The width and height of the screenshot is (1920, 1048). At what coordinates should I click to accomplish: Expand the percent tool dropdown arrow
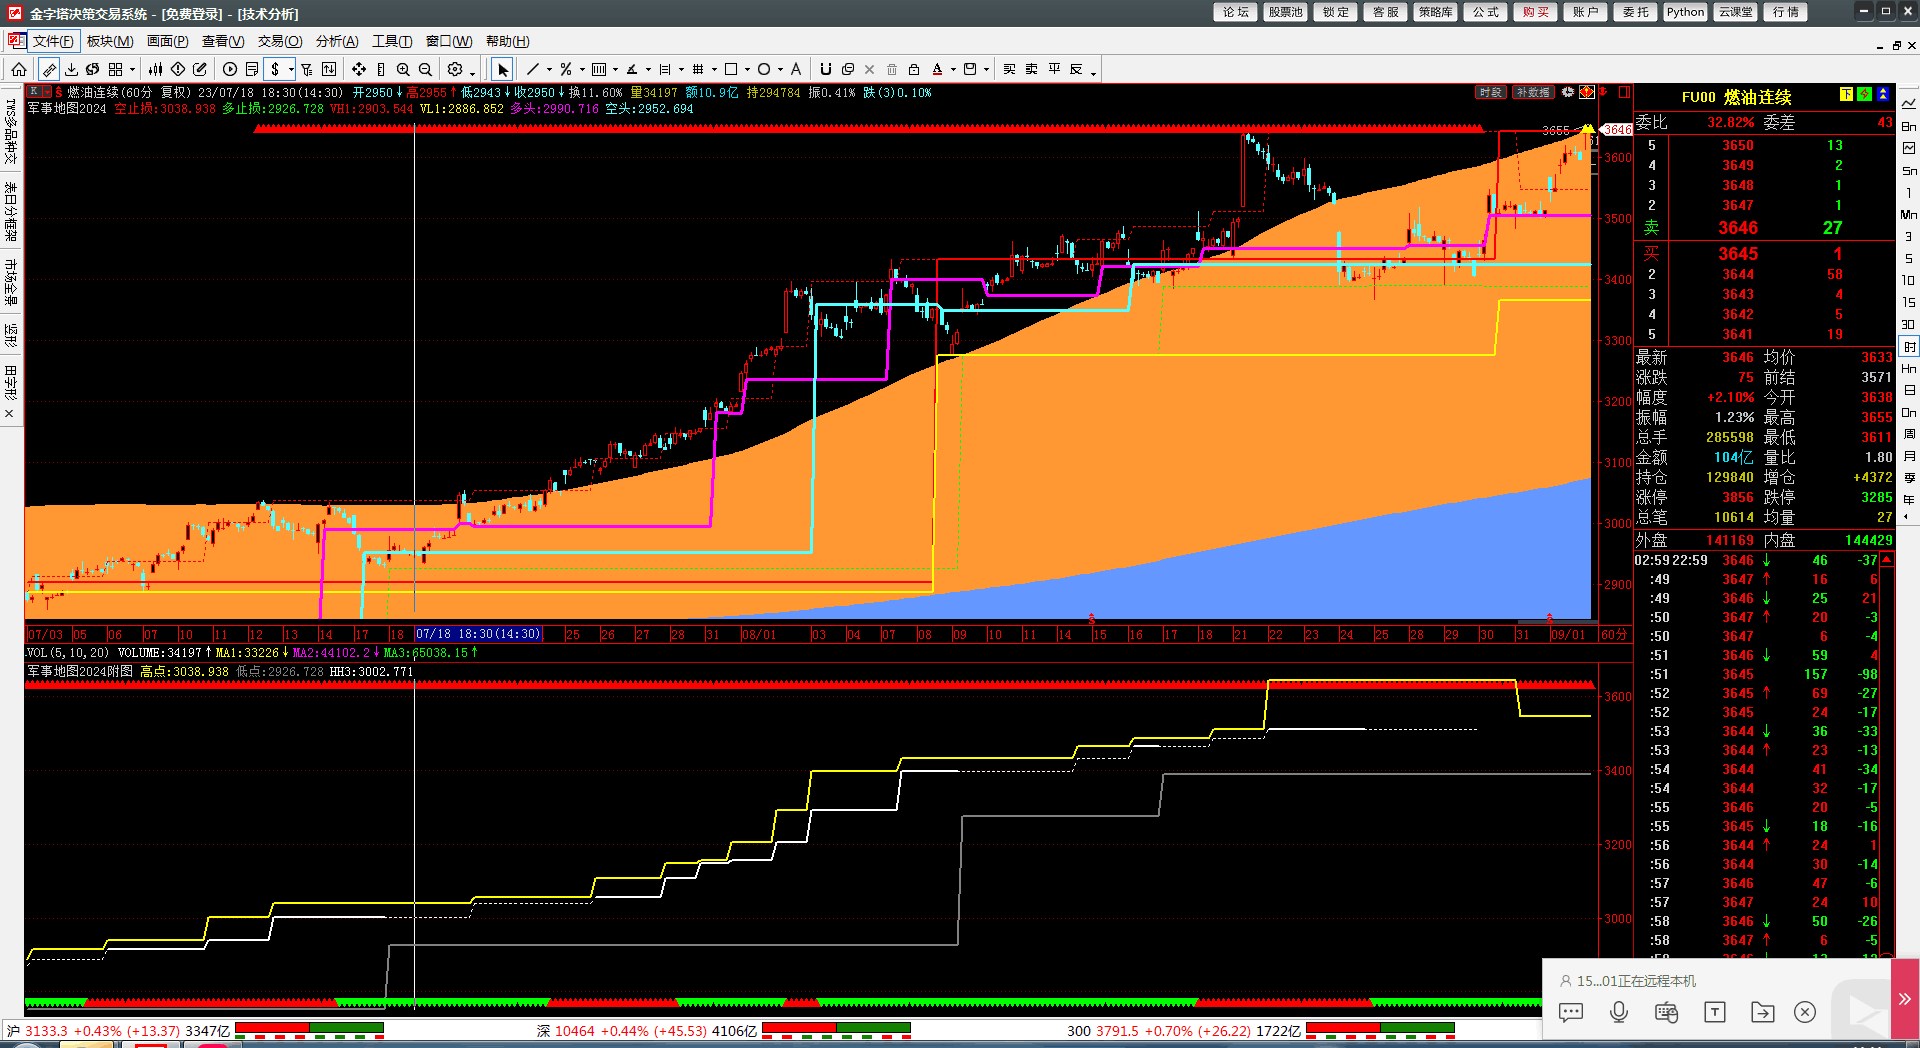582,70
